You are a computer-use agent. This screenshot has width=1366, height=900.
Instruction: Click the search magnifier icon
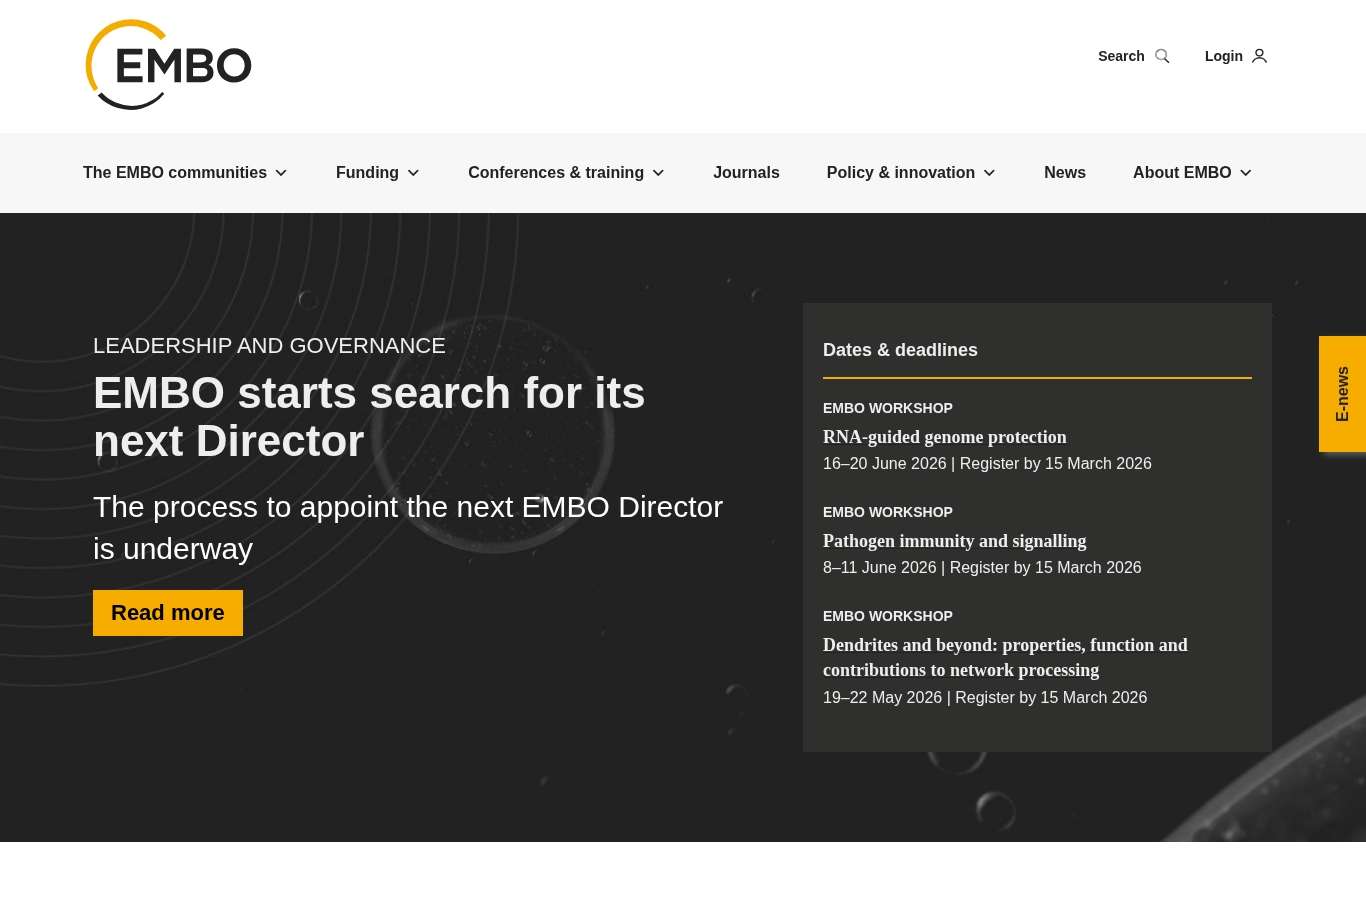coord(1162,56)
